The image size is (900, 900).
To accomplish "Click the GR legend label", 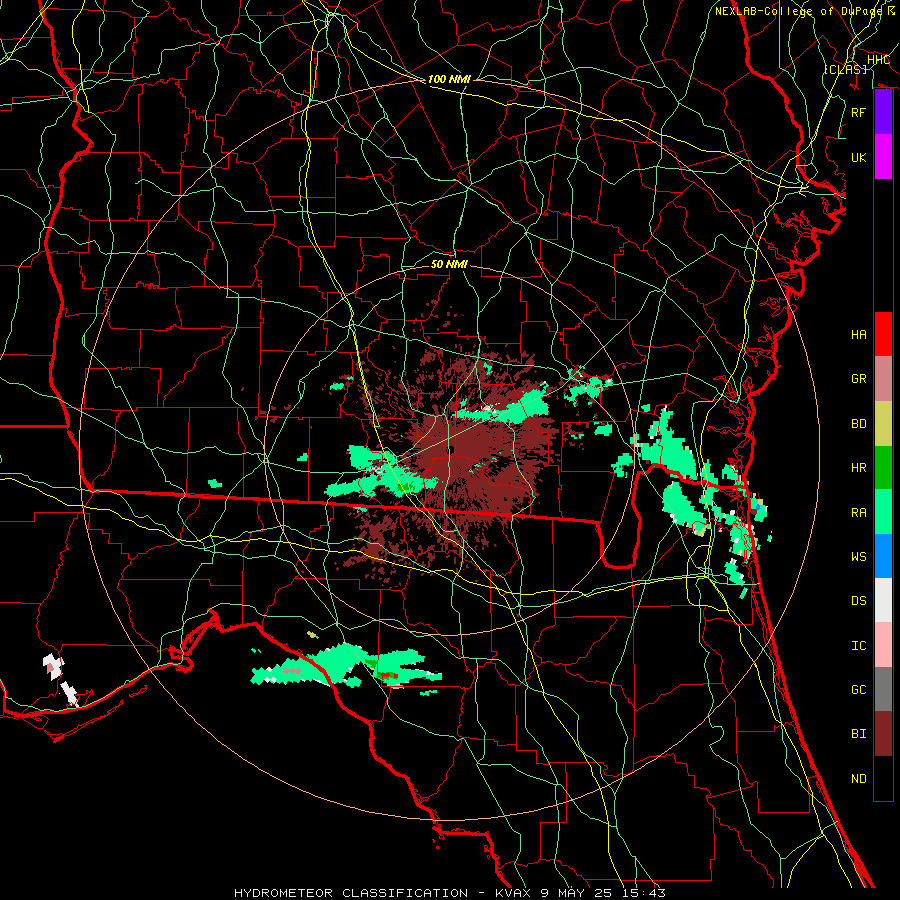I will [859, 379].
